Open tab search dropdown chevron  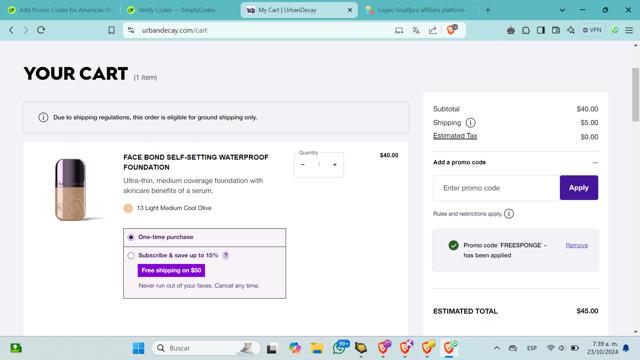562,10
